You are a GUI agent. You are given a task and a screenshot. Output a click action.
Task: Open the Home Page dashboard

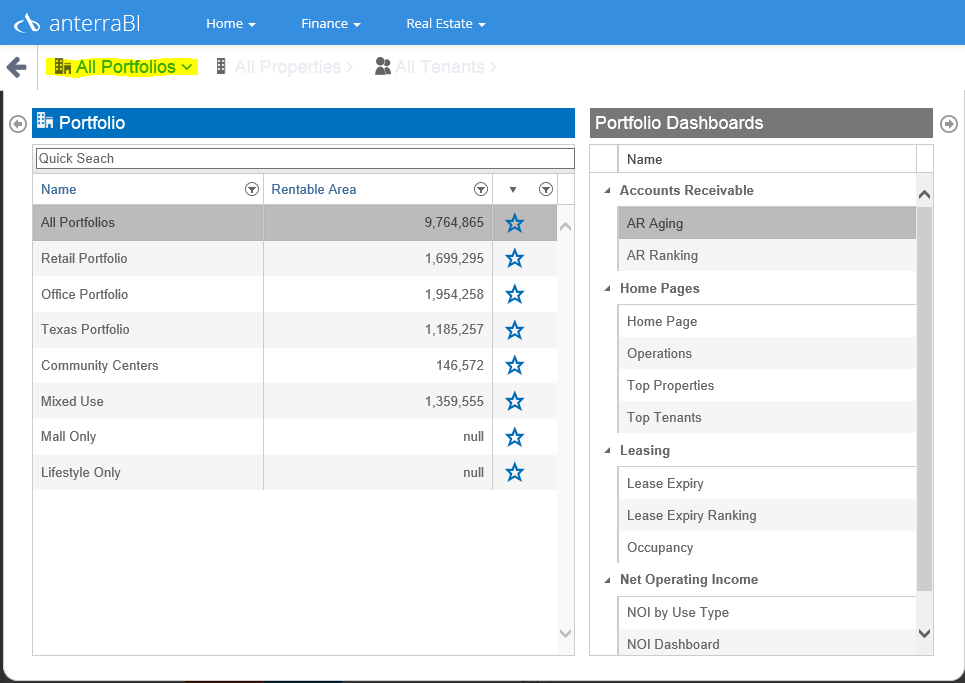point(767,321)
